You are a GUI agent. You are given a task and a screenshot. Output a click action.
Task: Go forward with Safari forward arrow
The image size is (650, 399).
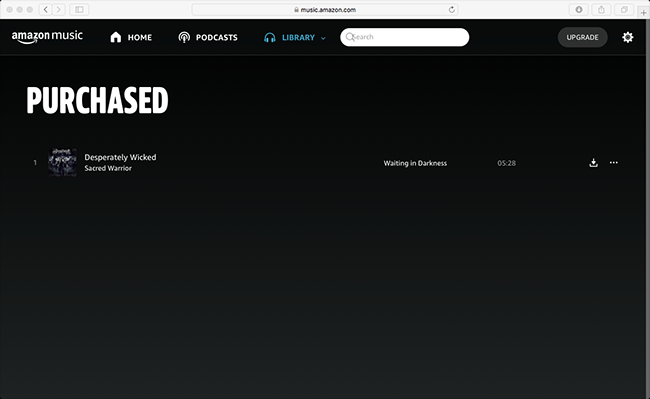[59, 9]
